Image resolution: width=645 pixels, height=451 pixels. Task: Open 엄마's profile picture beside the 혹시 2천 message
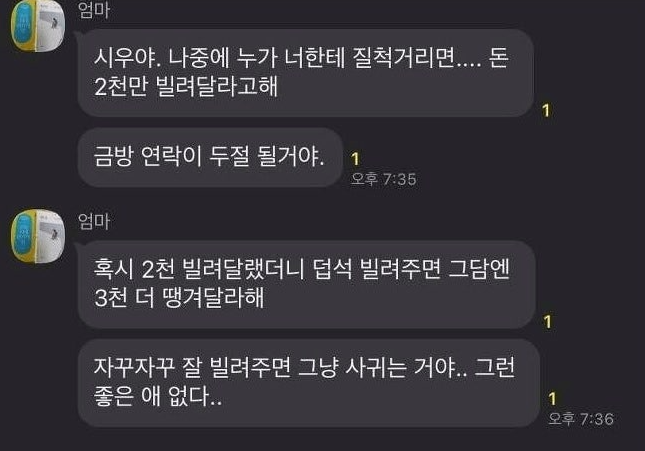38,236
